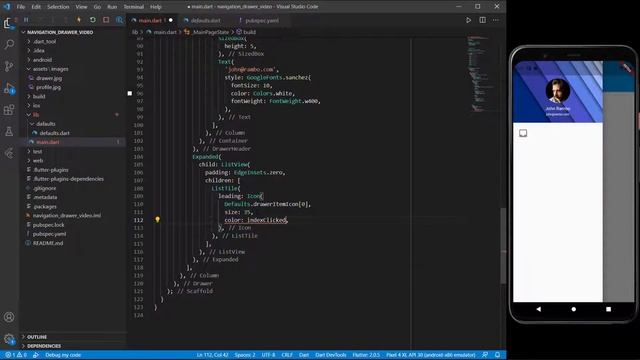Pause the debug session

(x=26, y=20)
